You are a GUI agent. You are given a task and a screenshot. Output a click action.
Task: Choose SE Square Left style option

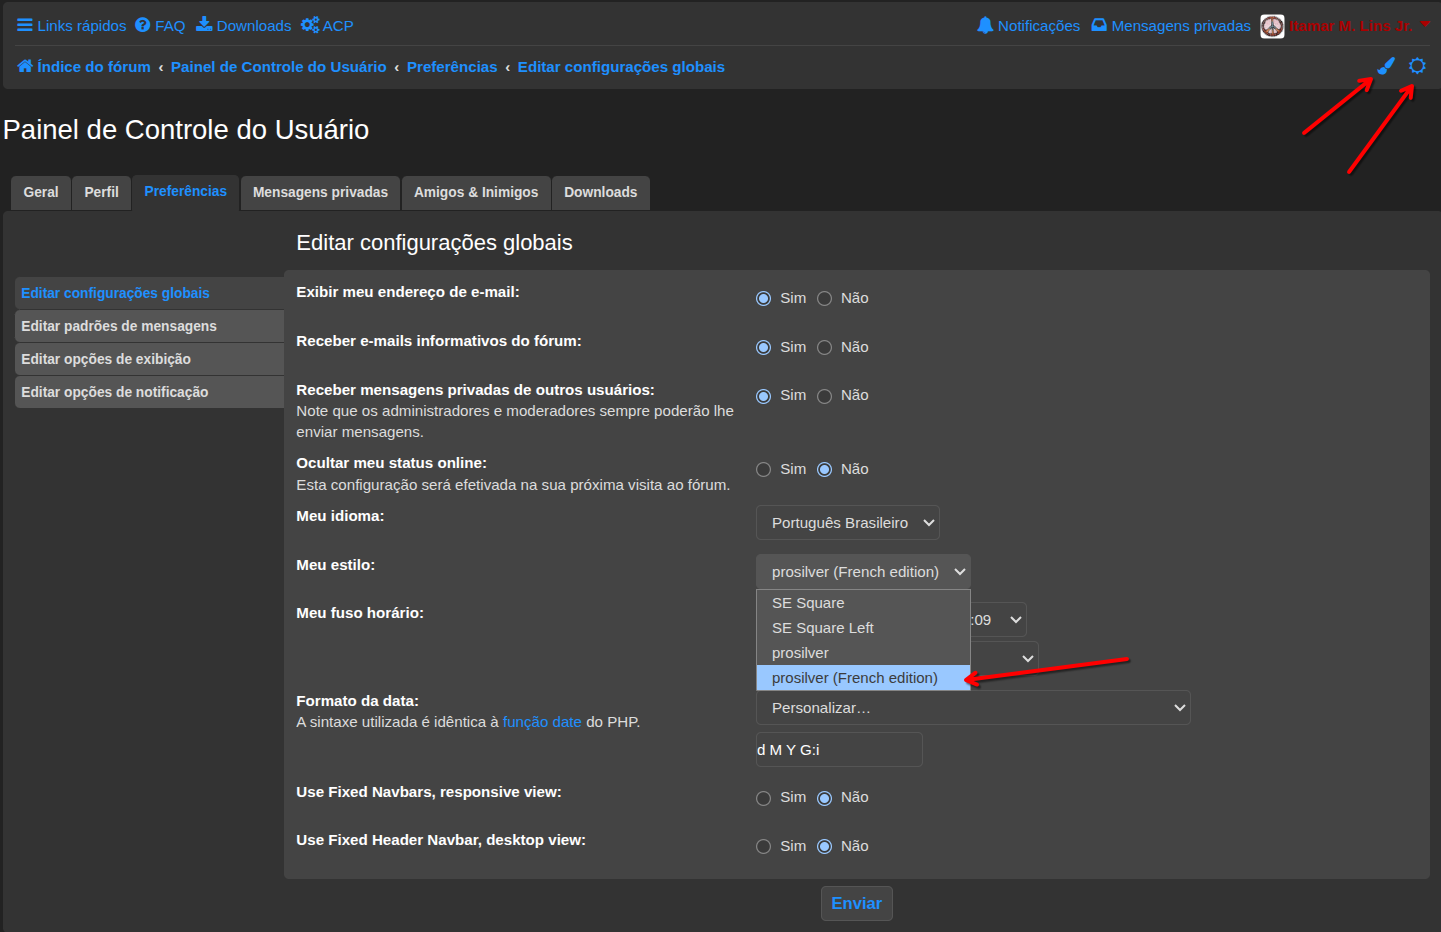click(823, 628)
